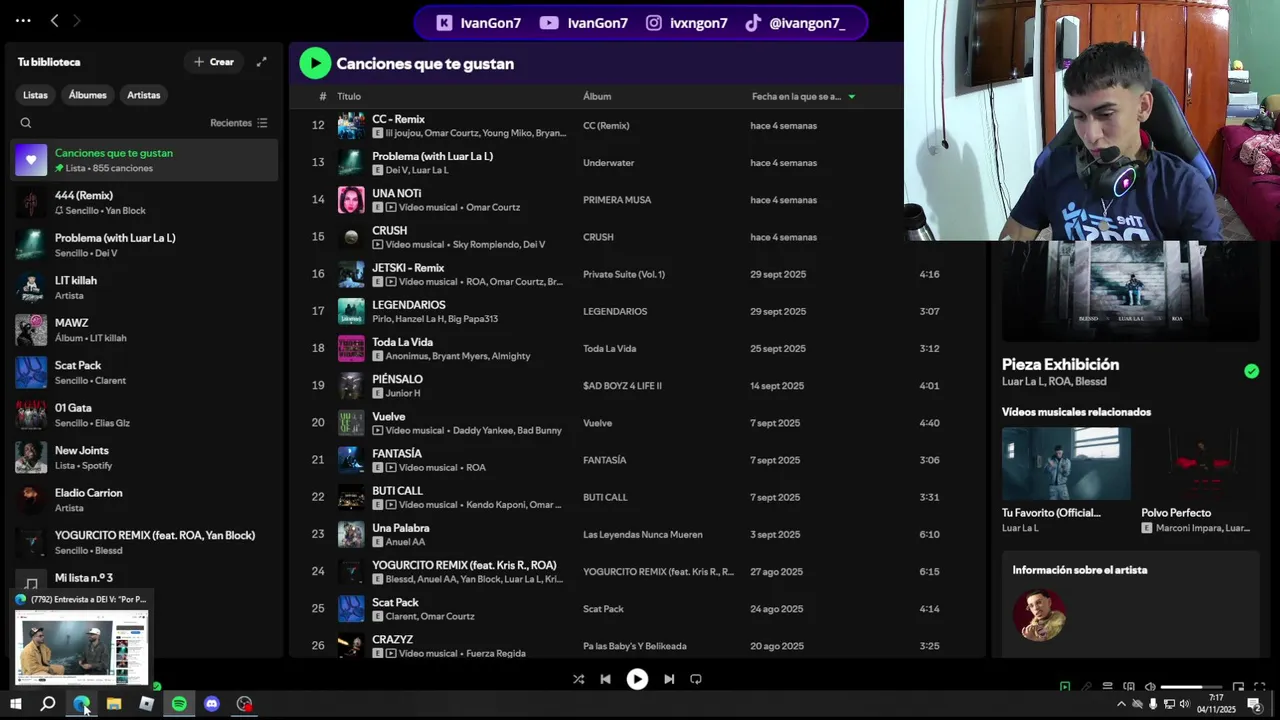The image size is (1280, 720).
Task: Open Las Leyendas Nunca Mueren album
Action: [x=643, y=535]
